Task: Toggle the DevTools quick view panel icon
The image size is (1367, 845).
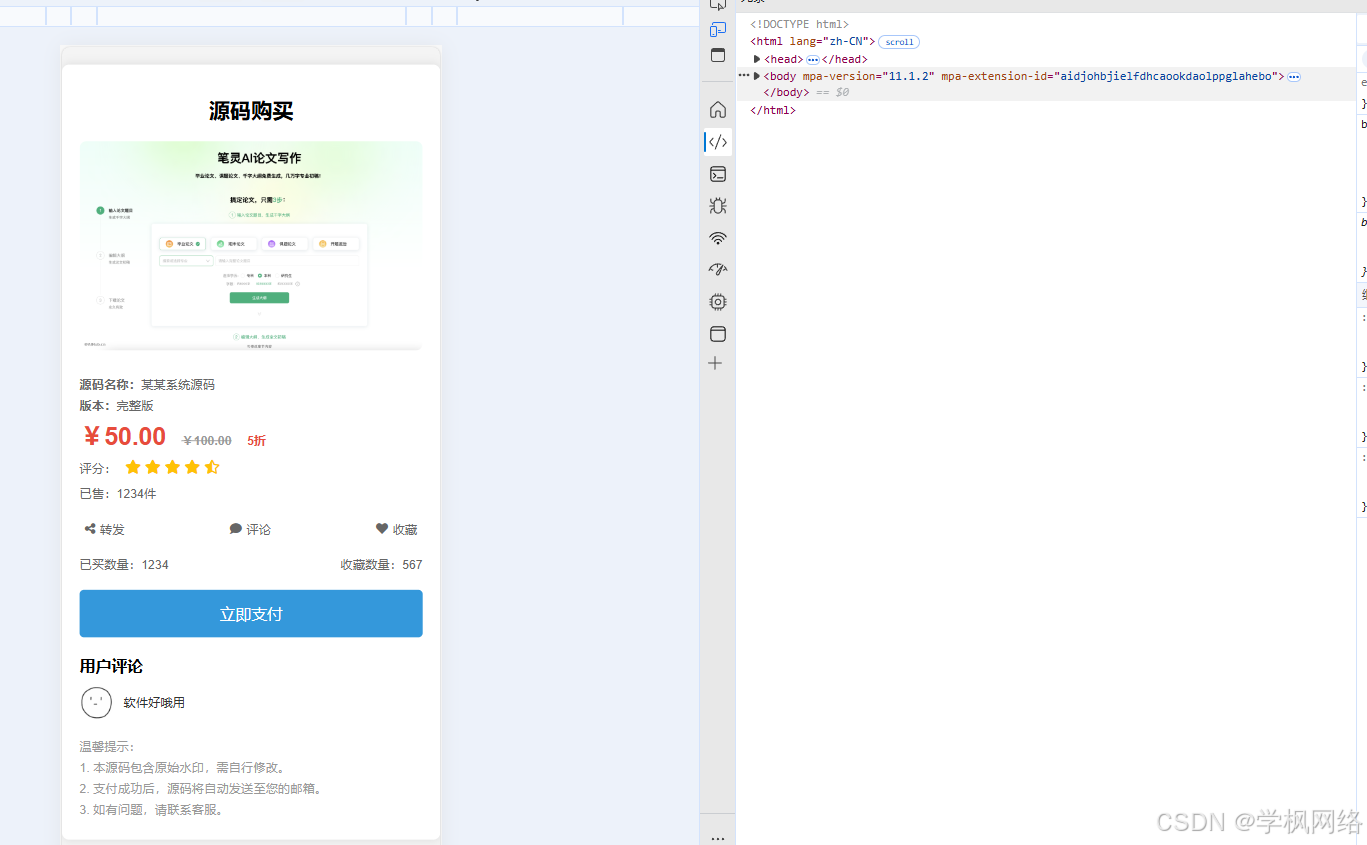Action: tap(718, 56)
